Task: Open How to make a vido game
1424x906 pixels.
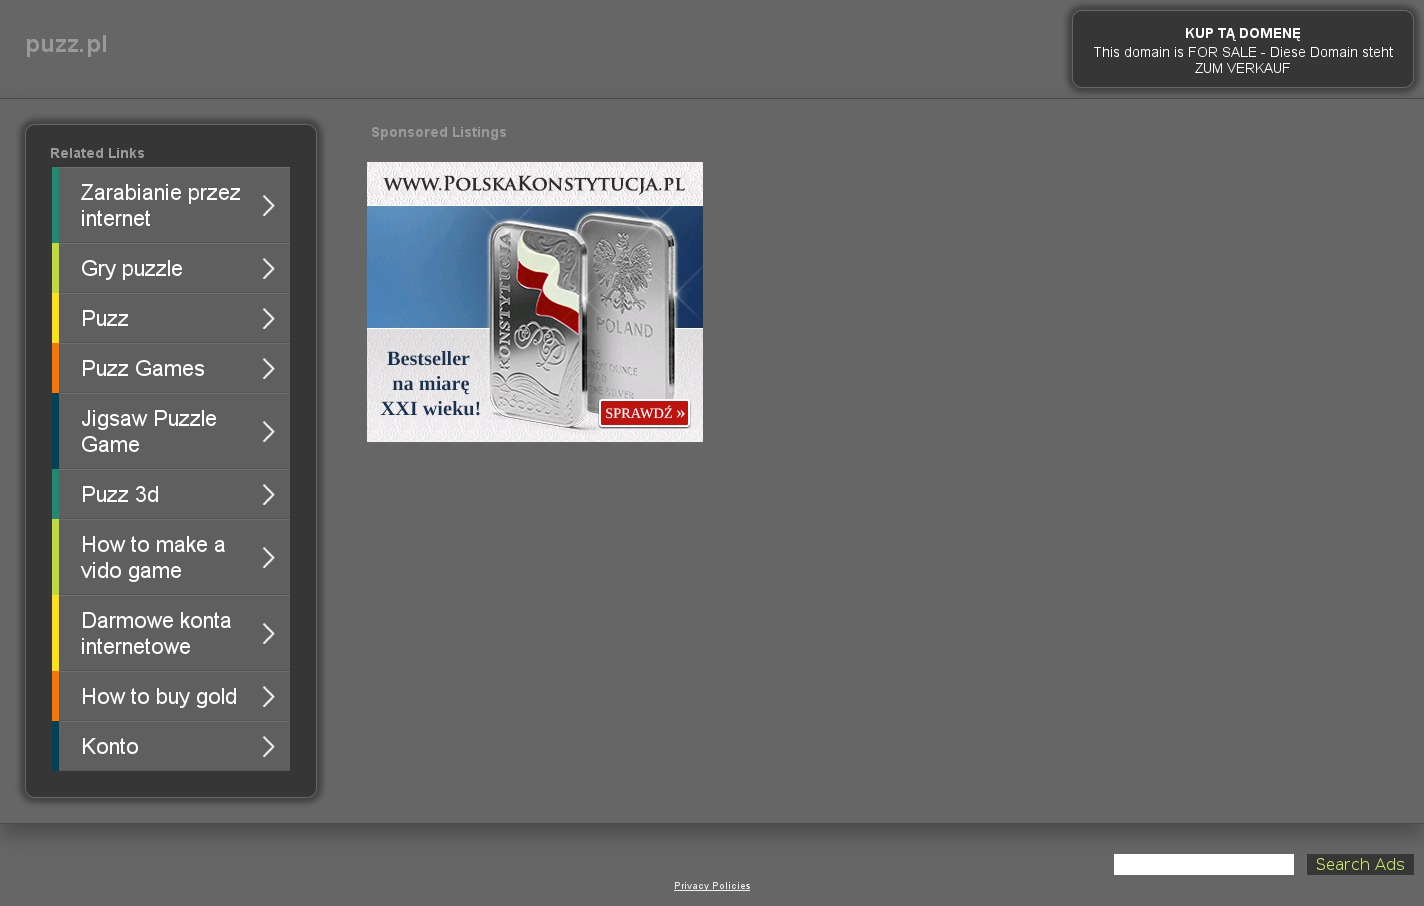Action: tap(153, 558)
